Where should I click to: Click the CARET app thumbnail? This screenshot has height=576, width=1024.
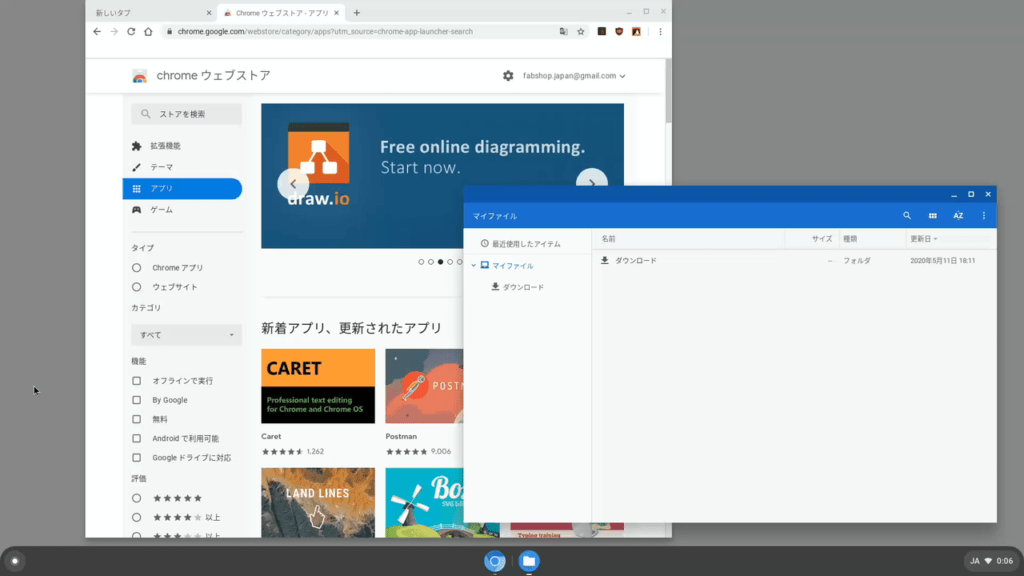coord(318,386)
